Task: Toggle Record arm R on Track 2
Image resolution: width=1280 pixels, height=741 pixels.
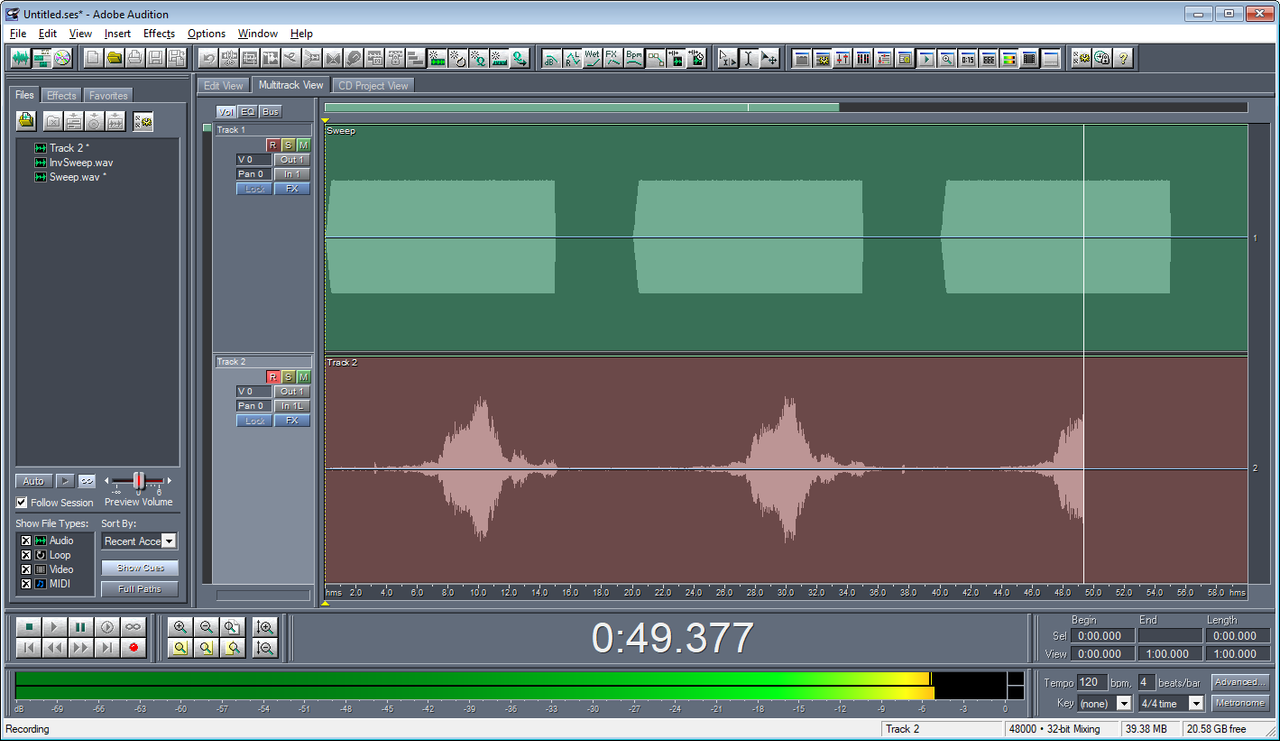Action: [x=272, y=377]
